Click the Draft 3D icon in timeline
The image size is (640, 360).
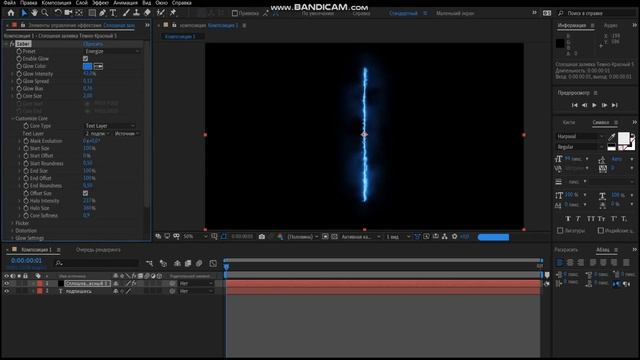coord(163,263)
